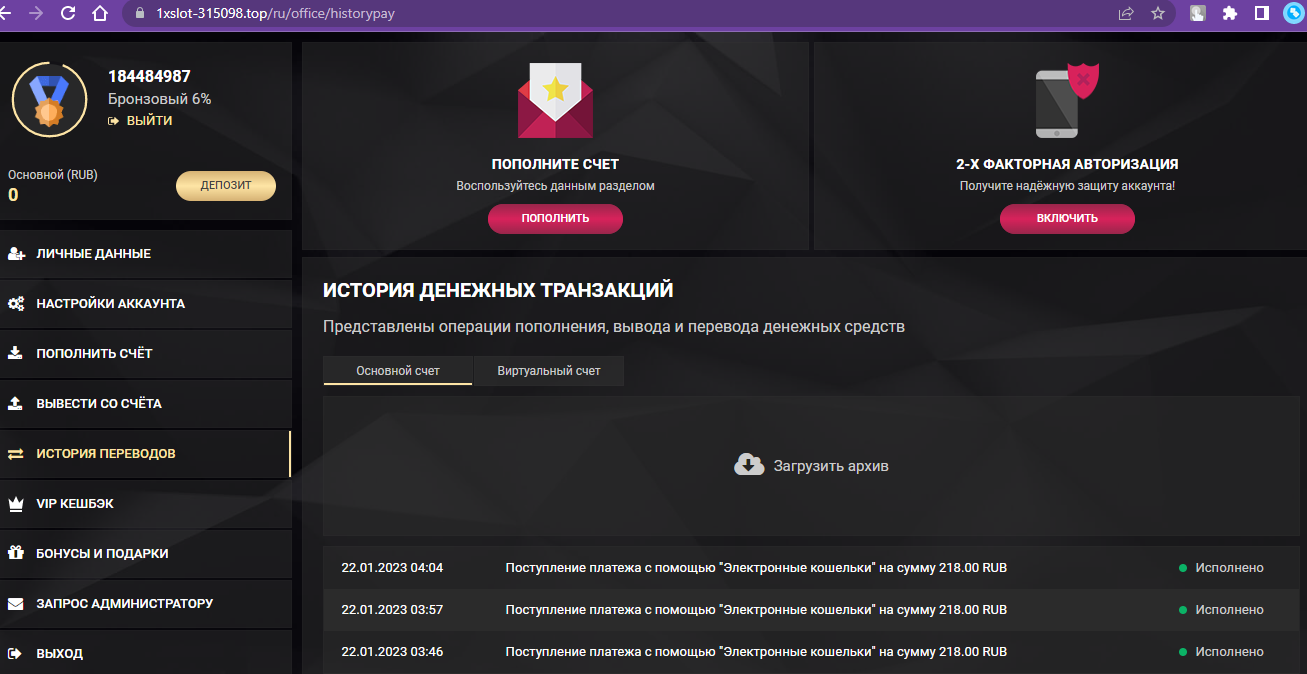Image resolution: width=1307 pixels, height=674 pixels.
Task: Open БОНУСЫ И ПОДАРКИ menu item
Action: (146, 553)
